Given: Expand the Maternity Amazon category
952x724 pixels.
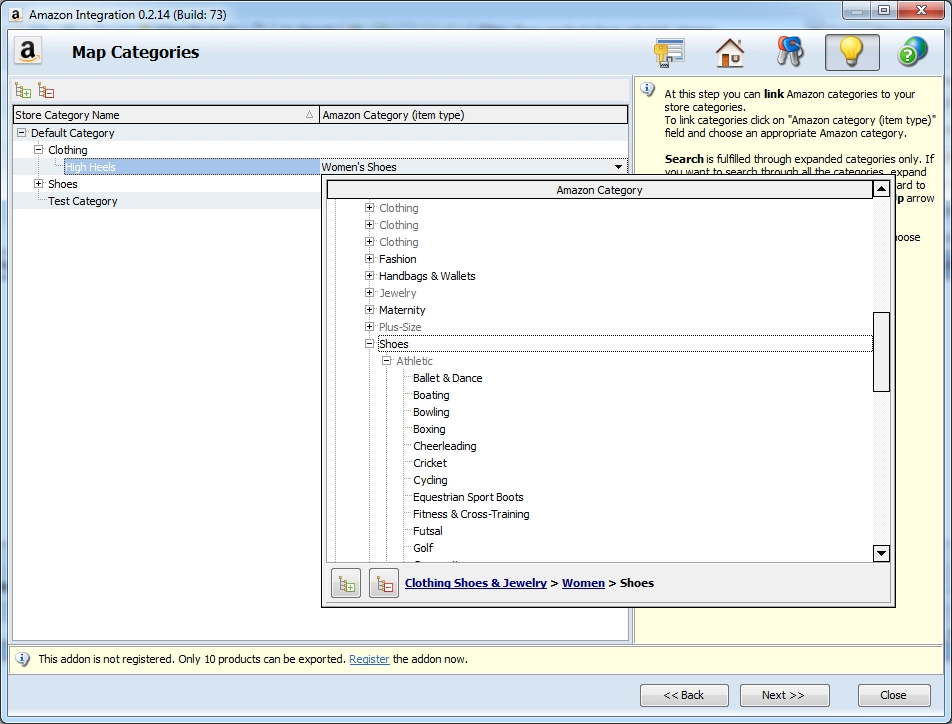Looking at the screenshot, I should (x=369, y=310).
